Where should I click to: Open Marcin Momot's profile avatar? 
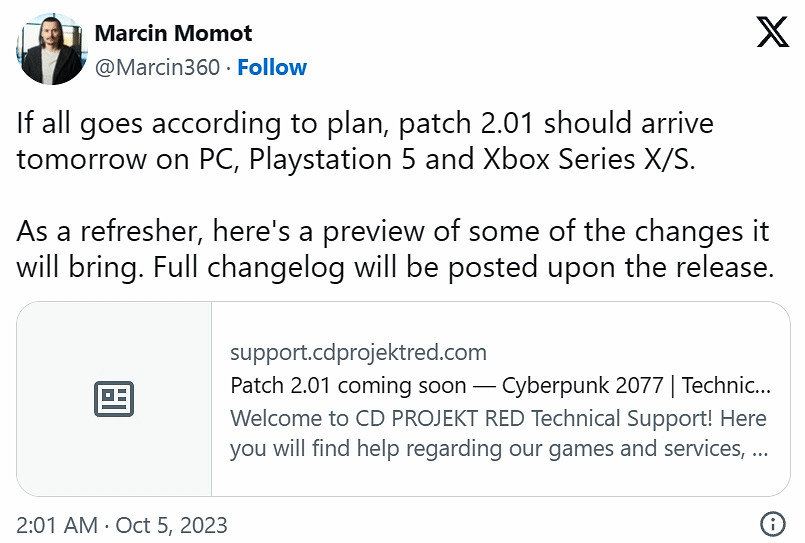tap(49, 49)
